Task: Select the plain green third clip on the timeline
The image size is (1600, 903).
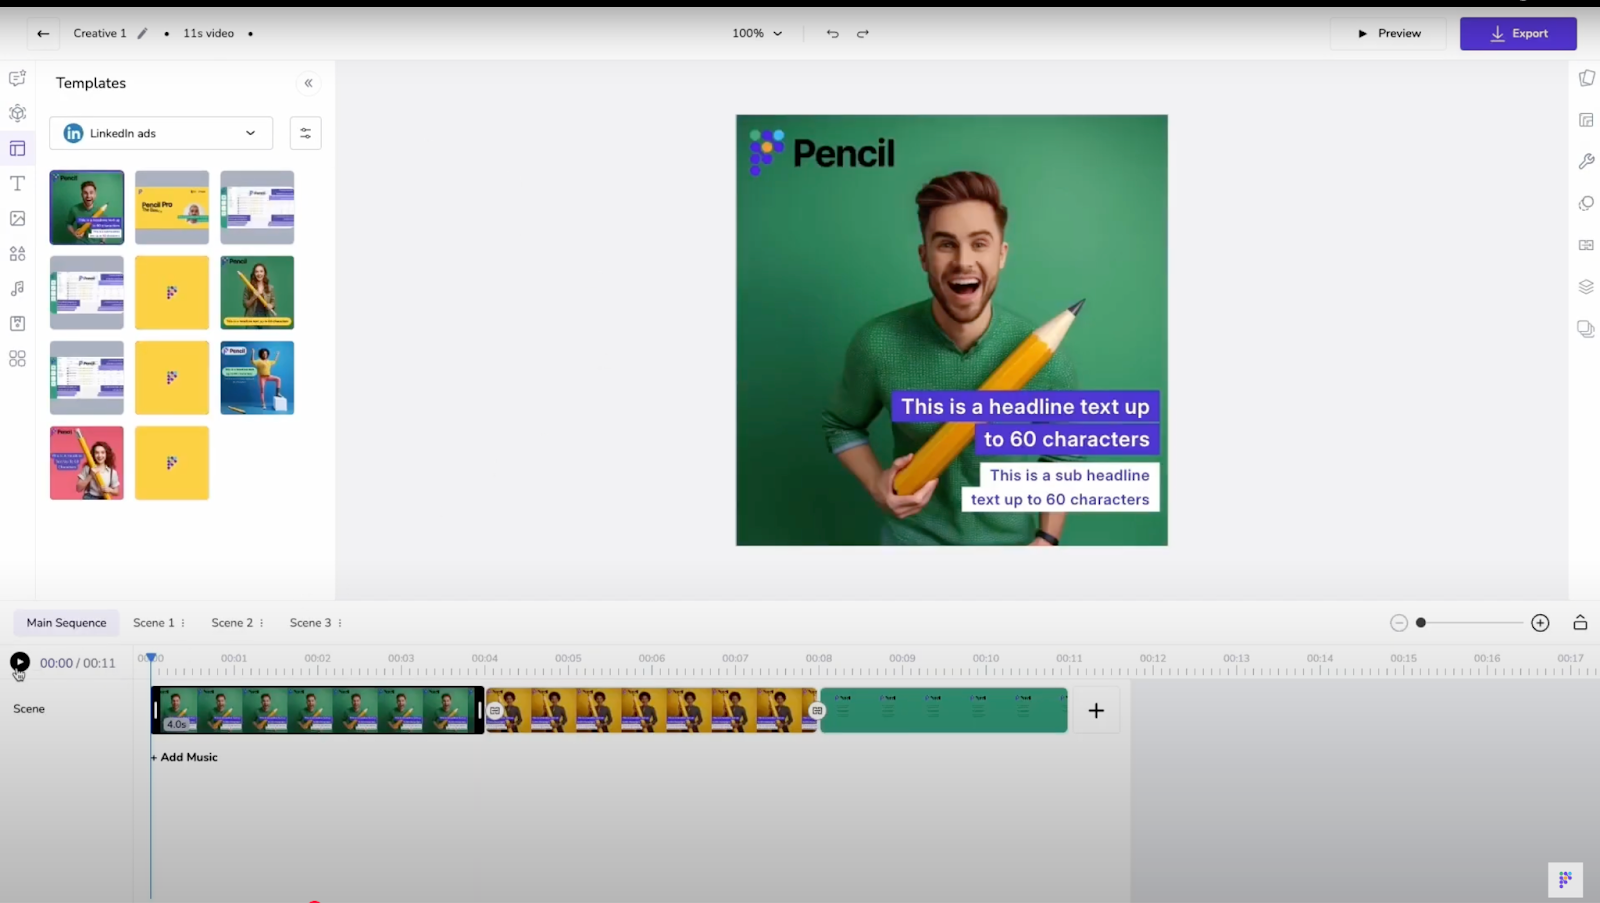Action: tap(944, 710)
